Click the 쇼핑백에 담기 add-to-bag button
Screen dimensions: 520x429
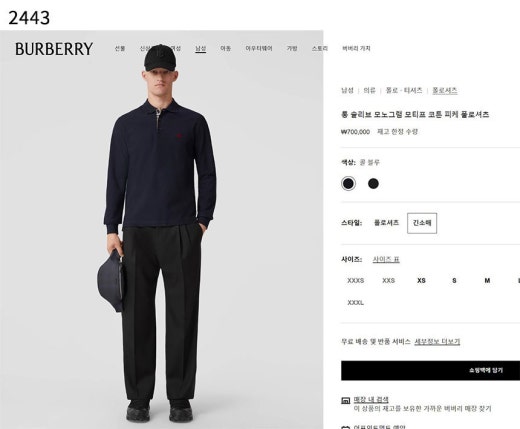(x=430, y=370)
